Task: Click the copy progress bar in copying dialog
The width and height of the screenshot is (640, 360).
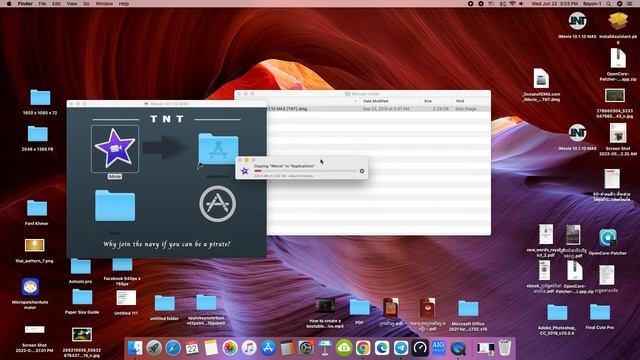Action: point(305,171)
